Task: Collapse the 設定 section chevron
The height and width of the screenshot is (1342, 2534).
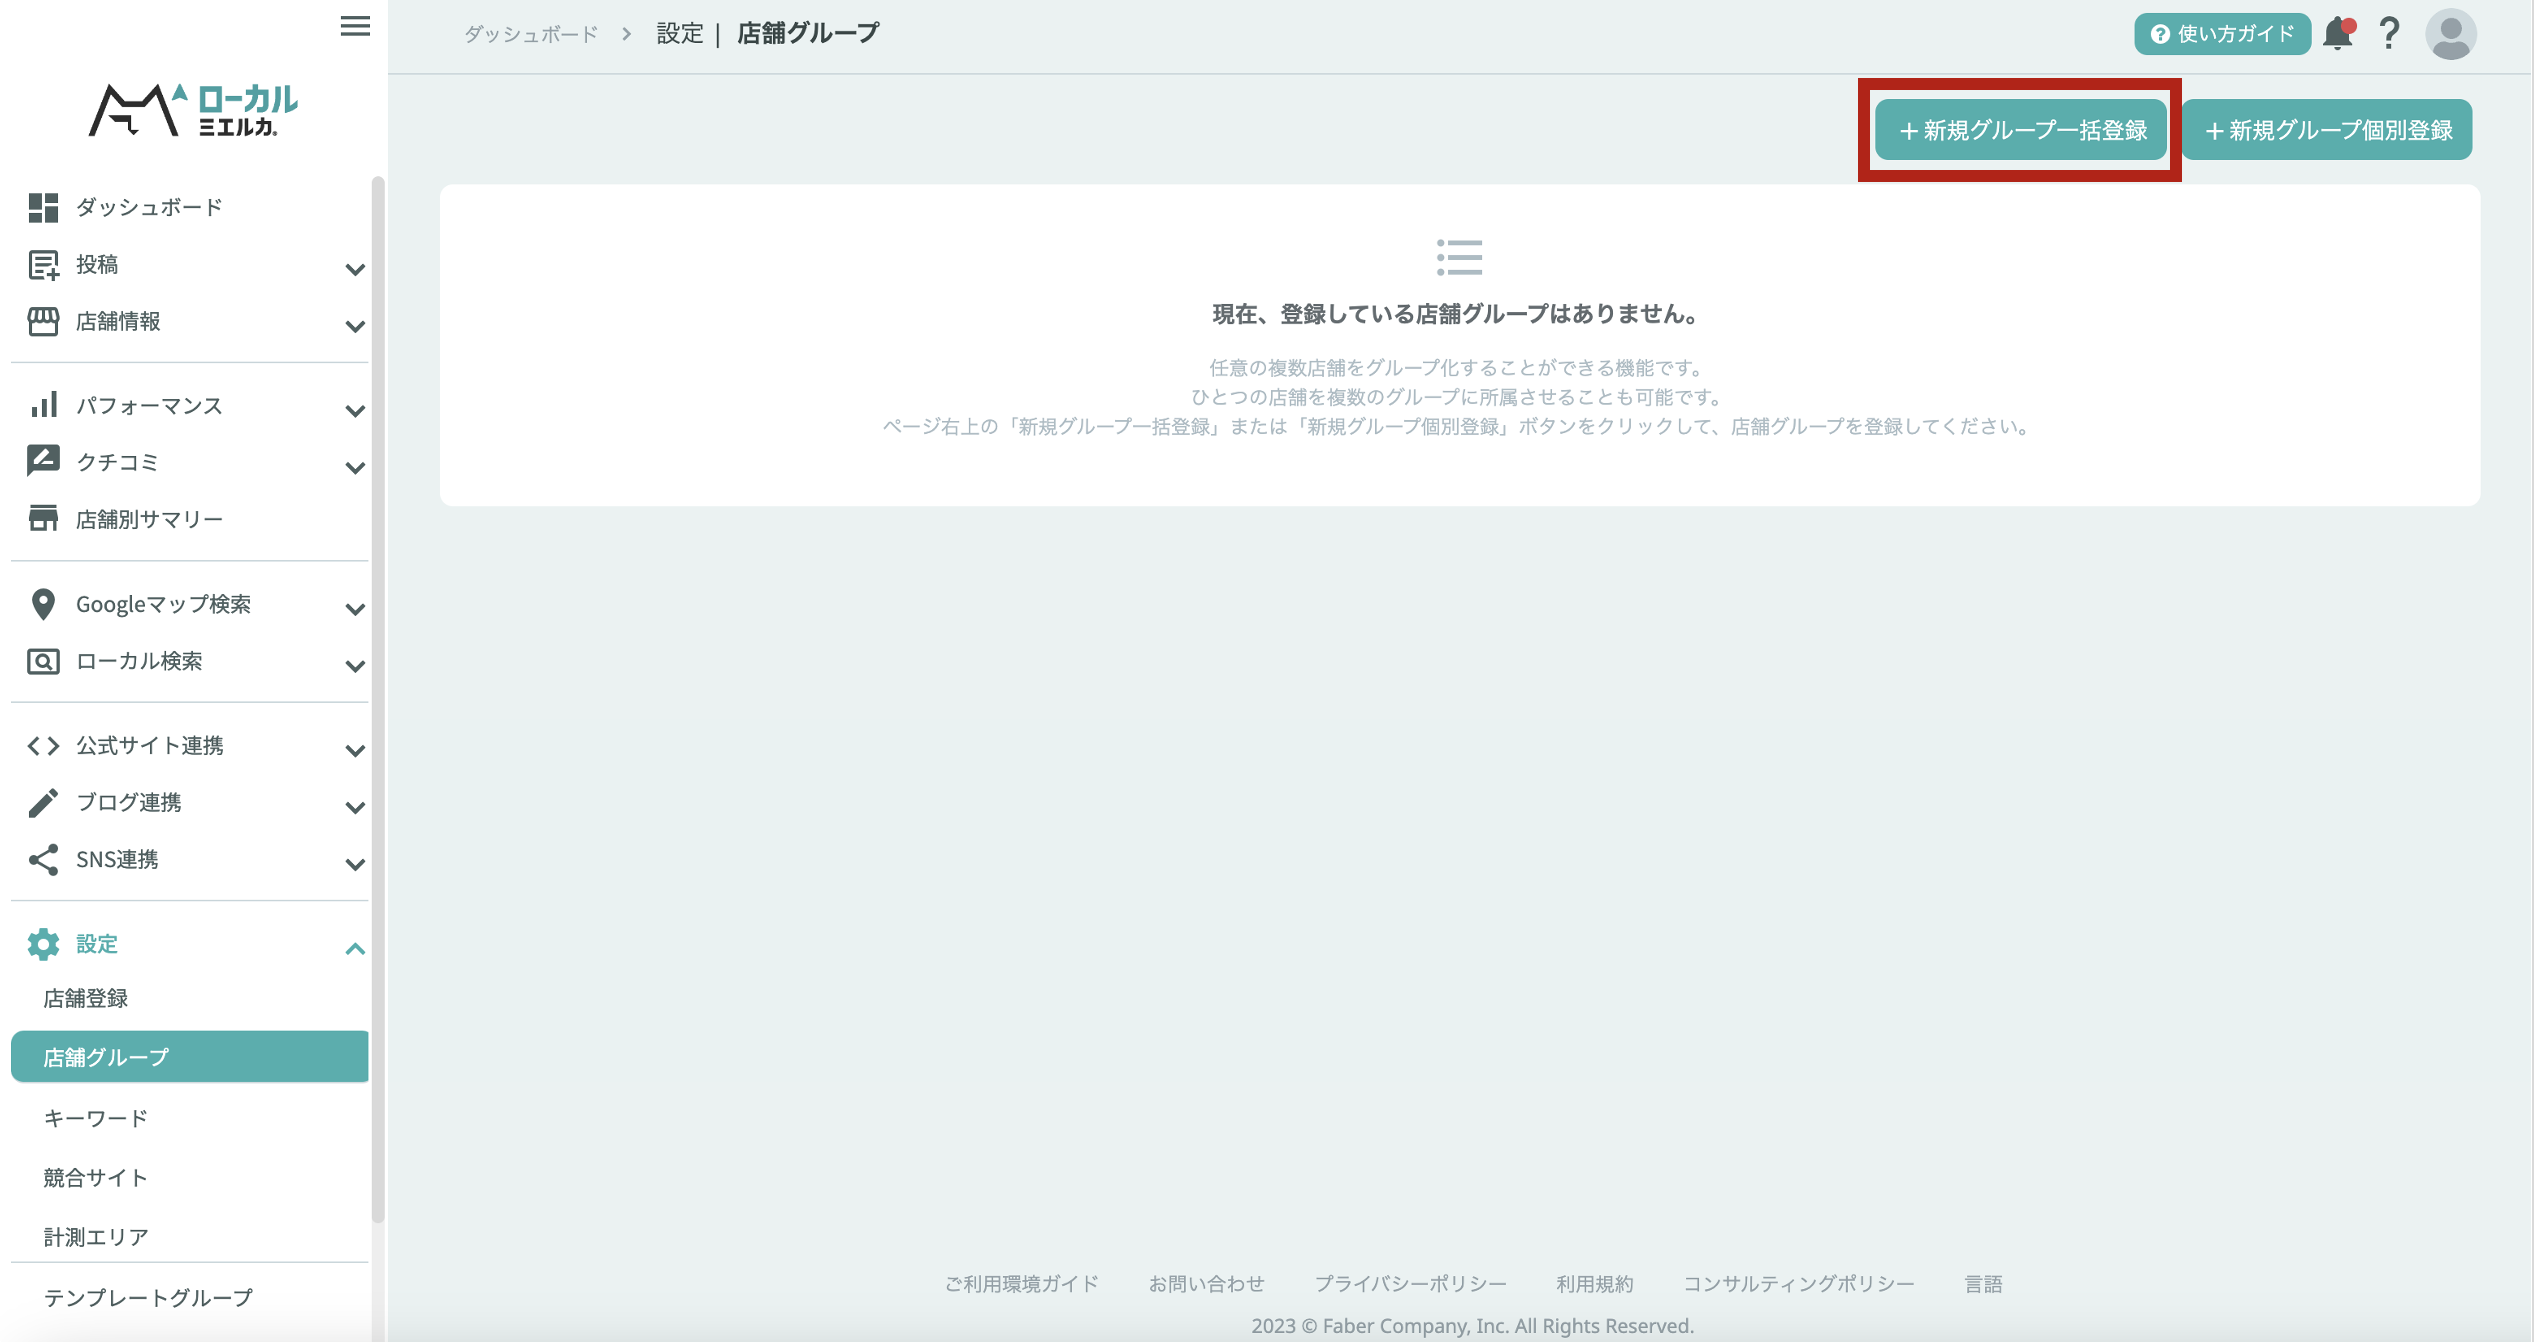Action: point(354,948)
